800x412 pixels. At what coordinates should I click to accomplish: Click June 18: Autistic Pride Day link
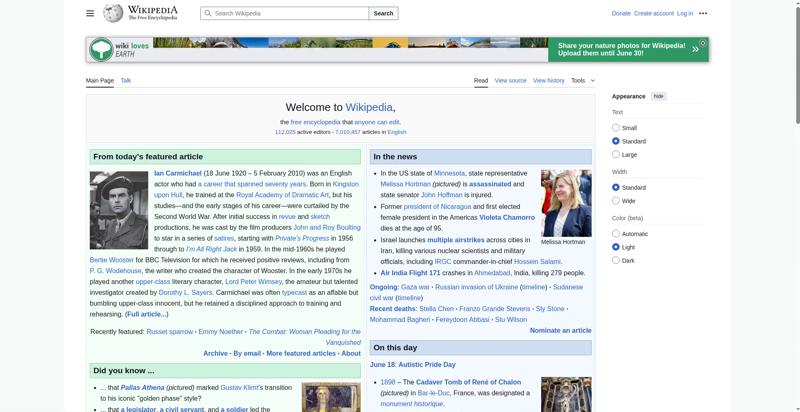point(412,365)
